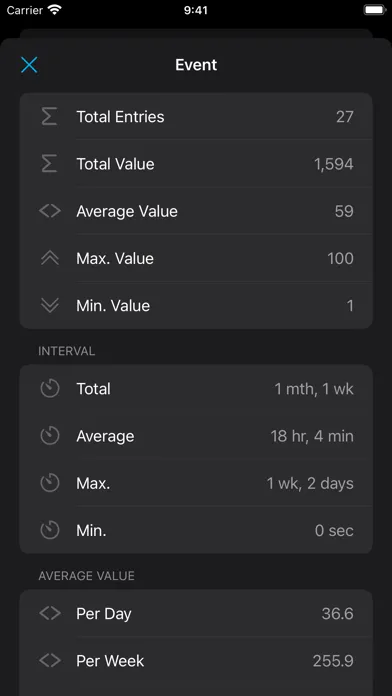Tap the angle brackets icon beside Per Week
Screen dimensions: 392x696
pos(50,660)
